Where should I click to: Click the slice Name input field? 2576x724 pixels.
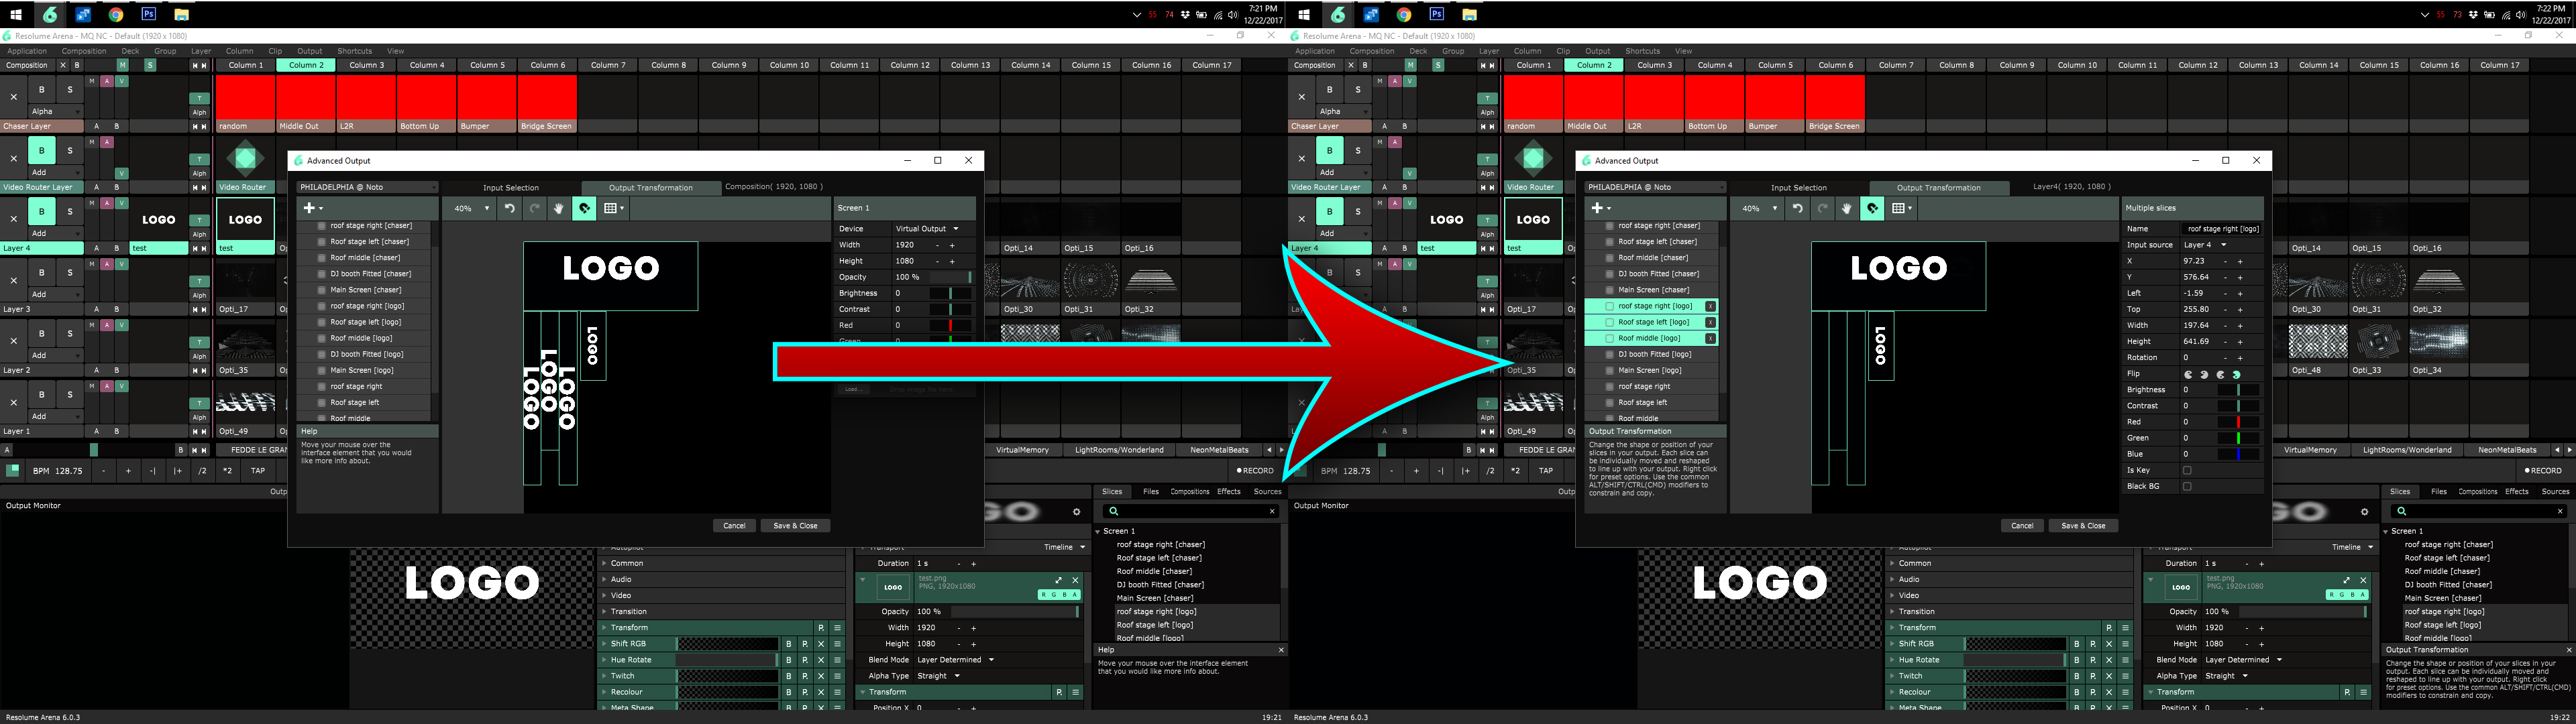tap(2221, 229)
